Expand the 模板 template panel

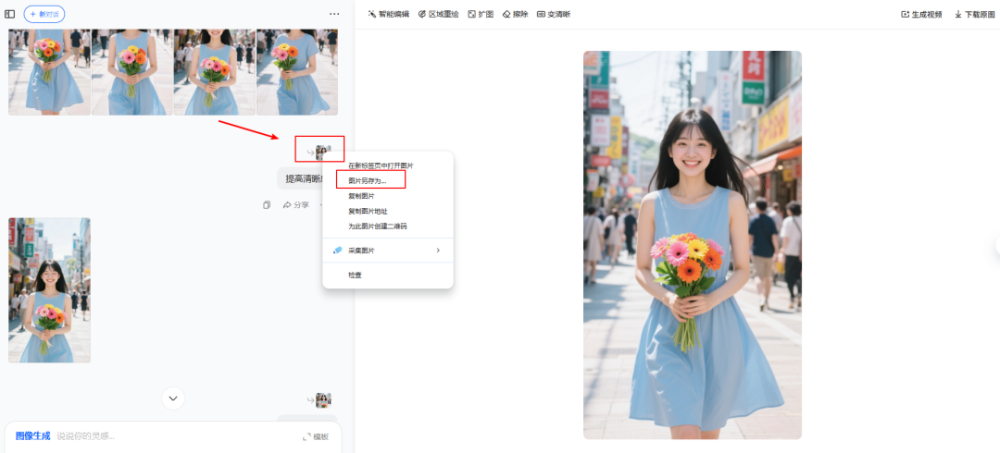[x=315, y=437]
